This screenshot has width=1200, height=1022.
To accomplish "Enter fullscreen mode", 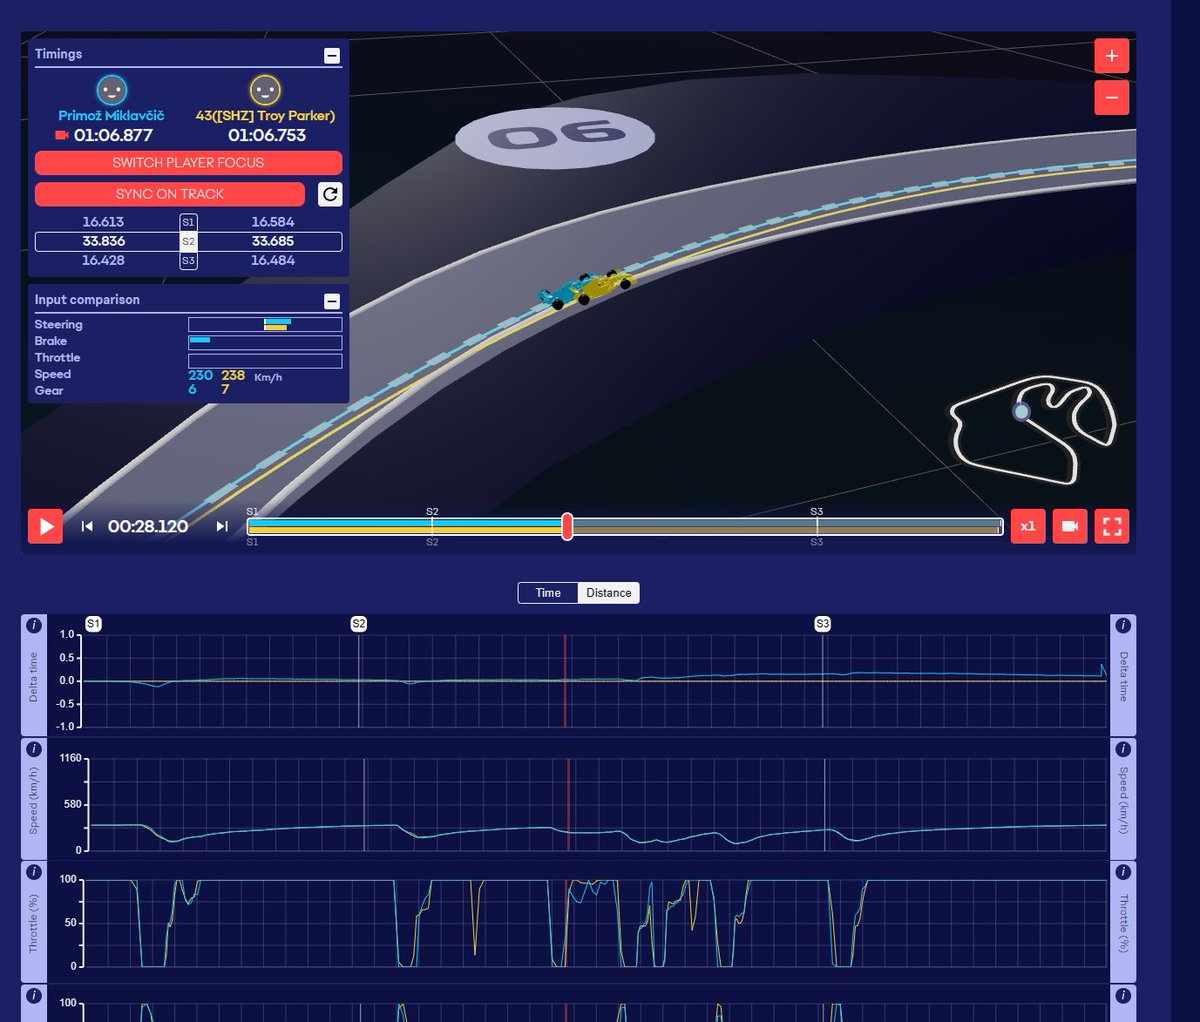I will click(x=1112, y=526).
